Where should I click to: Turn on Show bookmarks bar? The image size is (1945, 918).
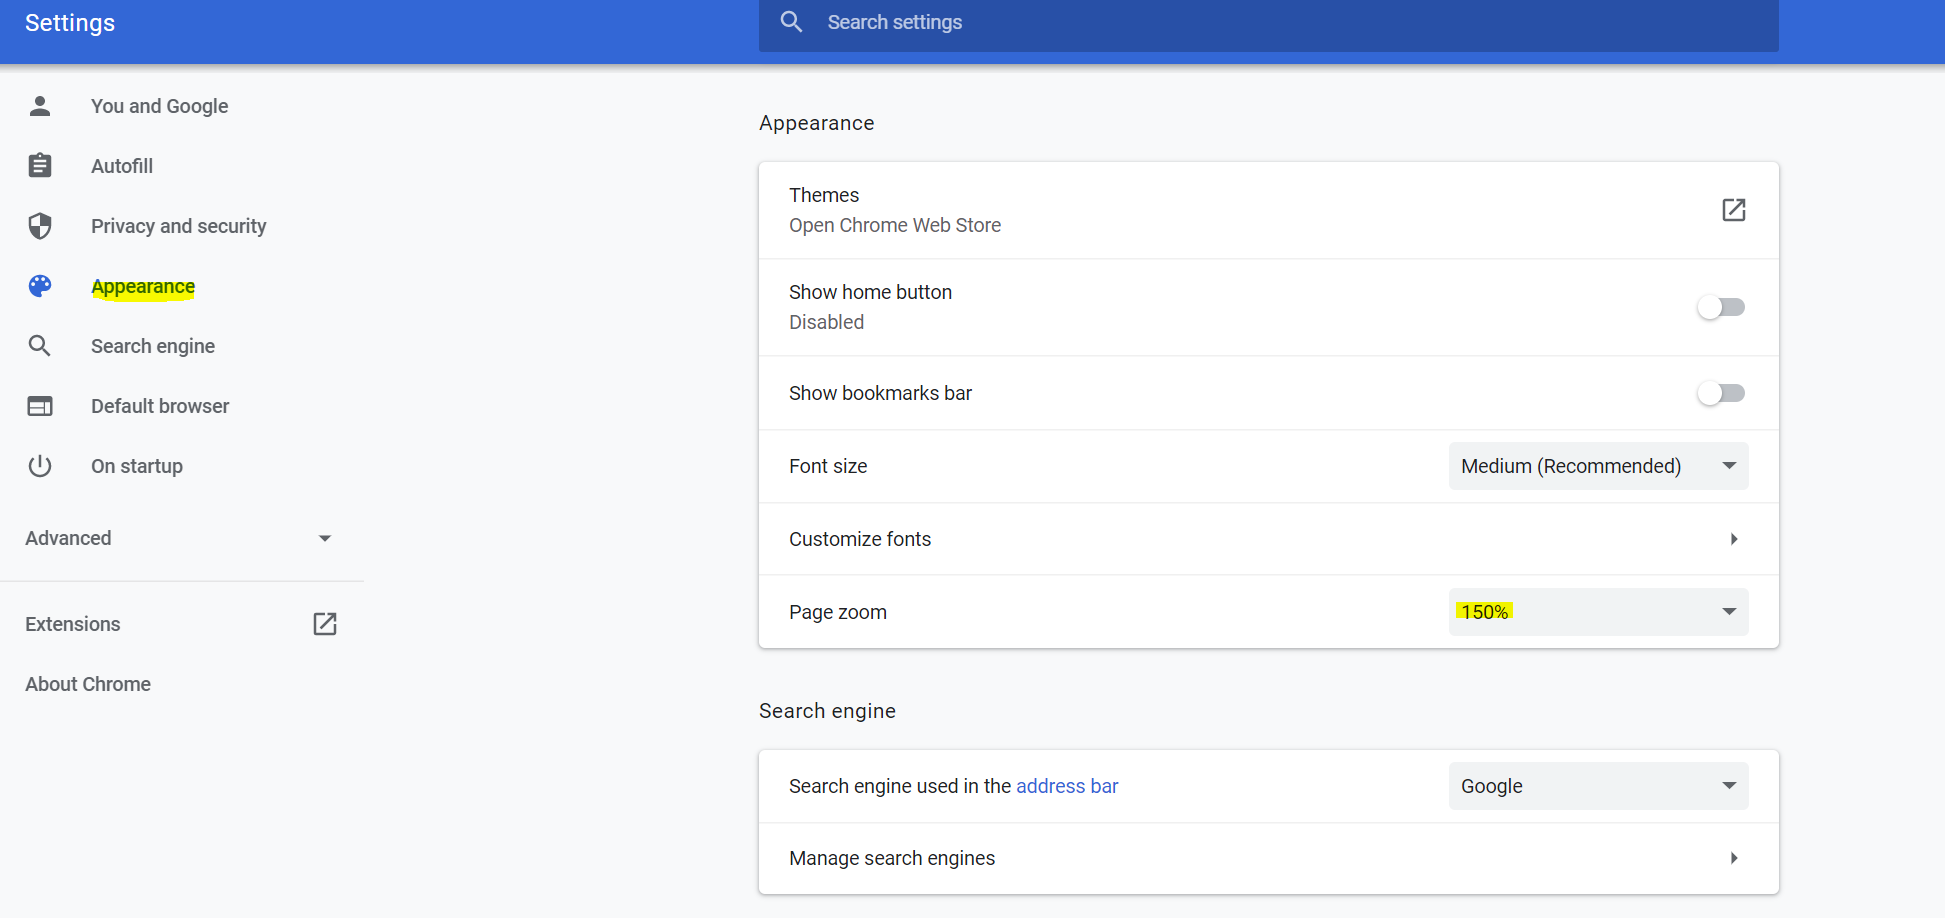(x=1721, y=393)
